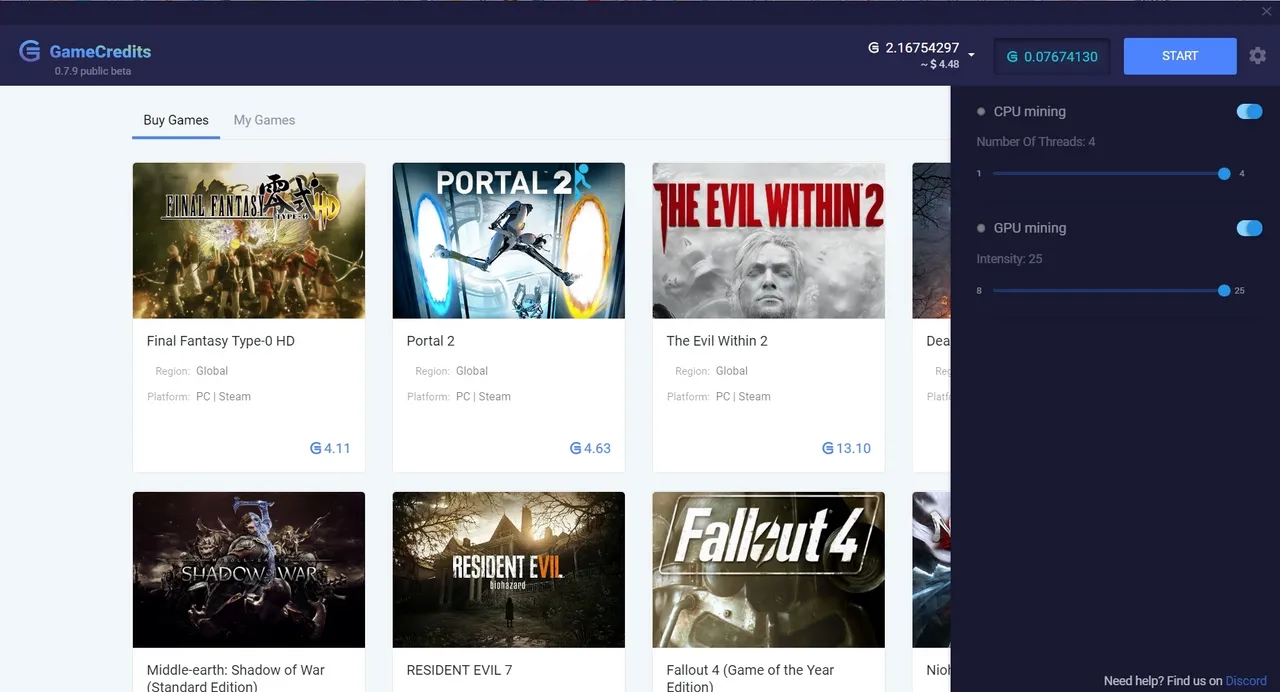Viewport: 1280px width, 692px height.
Task: Open the Resident Evil 7 cover image
Action: pos(509,570)
